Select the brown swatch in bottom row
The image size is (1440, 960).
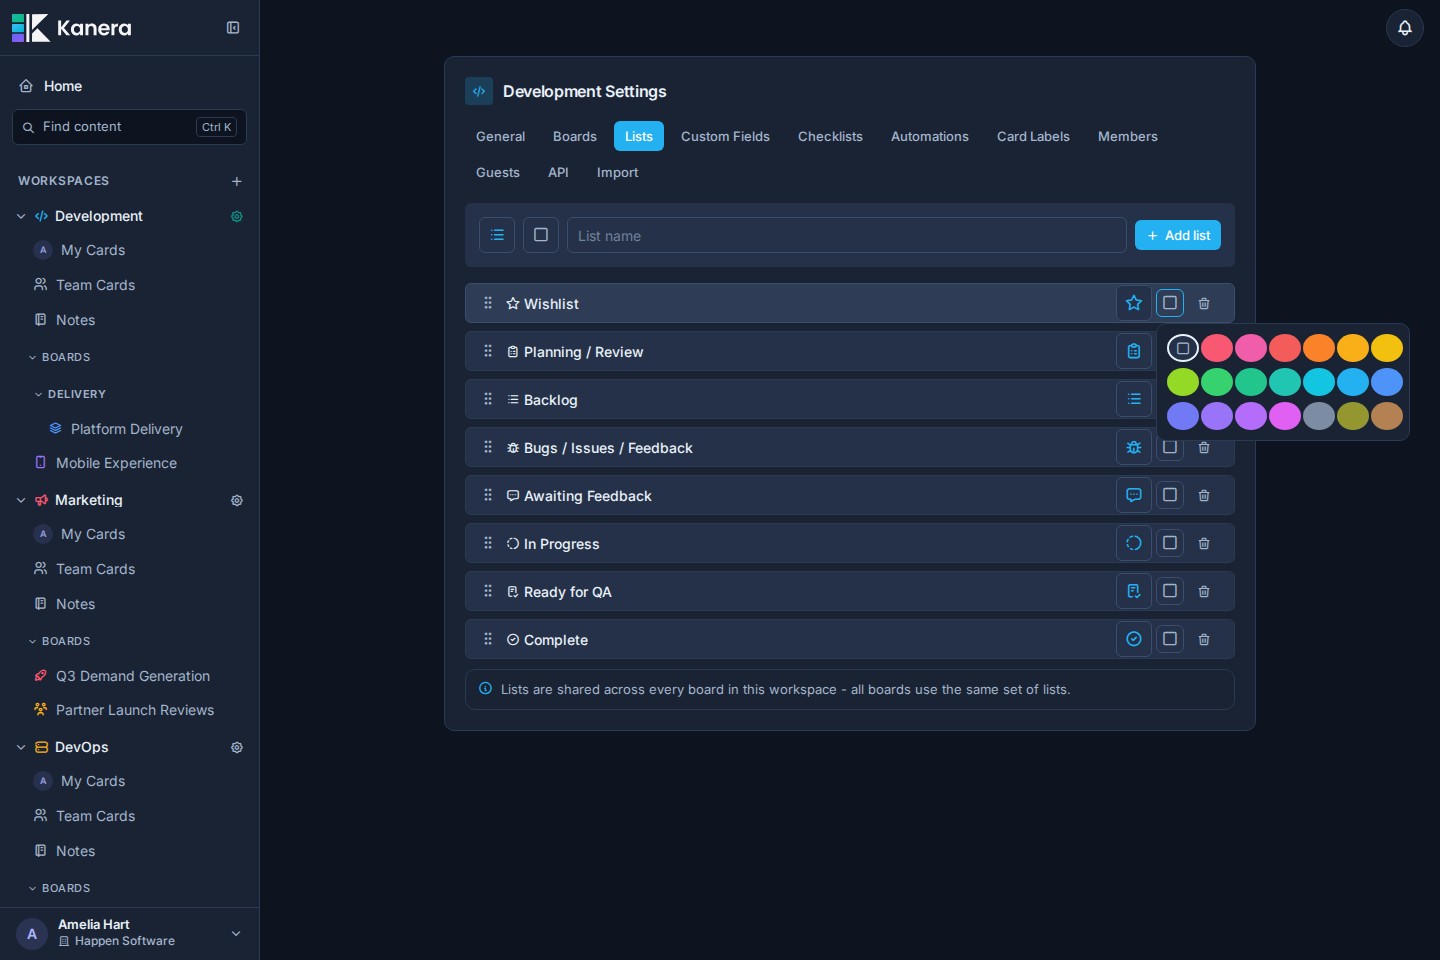[x=1387, y=416]
